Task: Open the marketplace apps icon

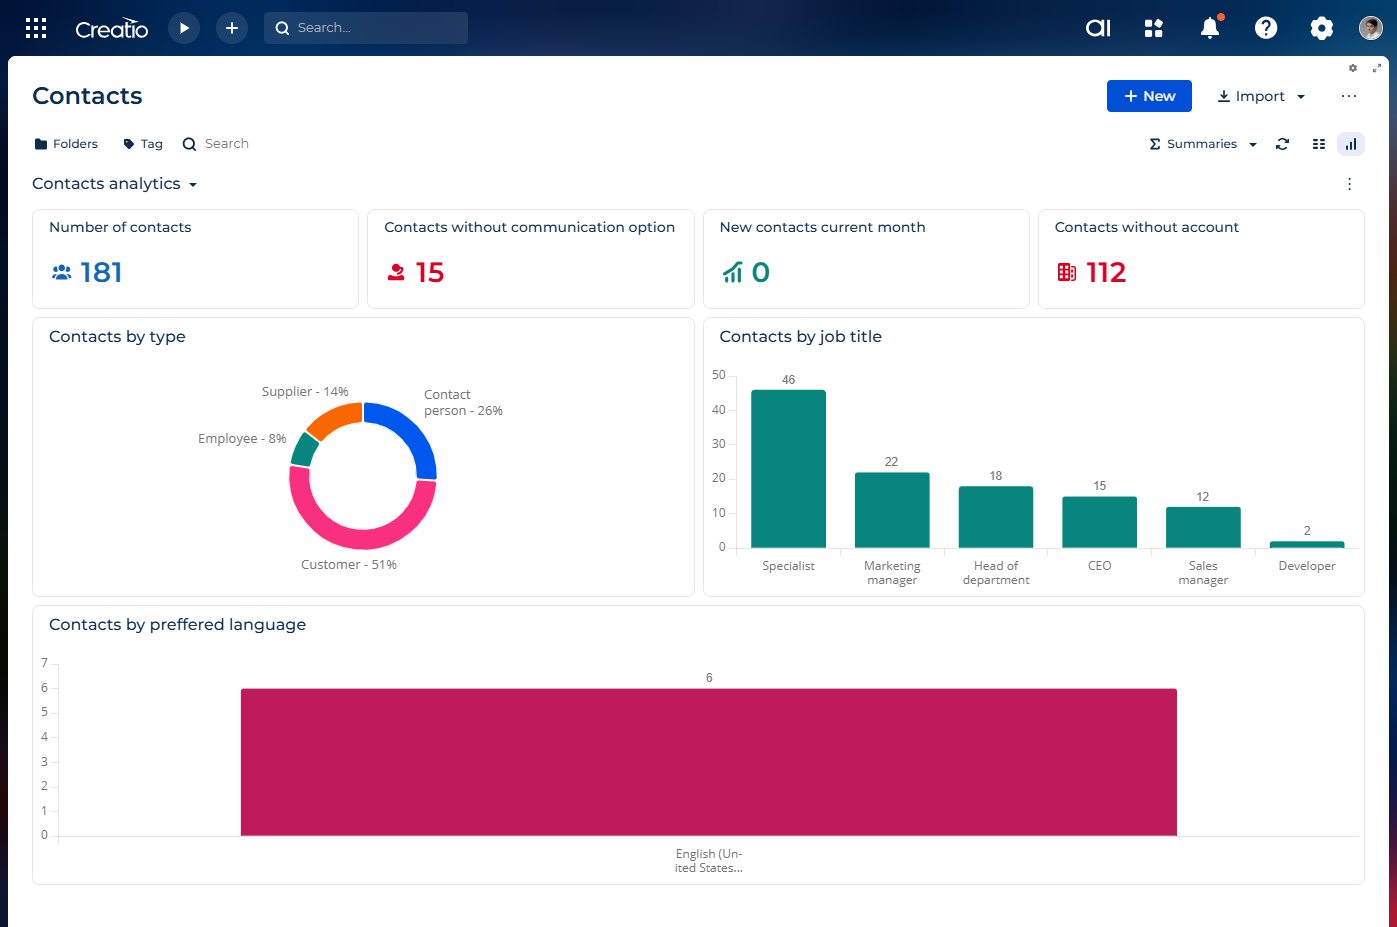Action: click(1154, 28)
